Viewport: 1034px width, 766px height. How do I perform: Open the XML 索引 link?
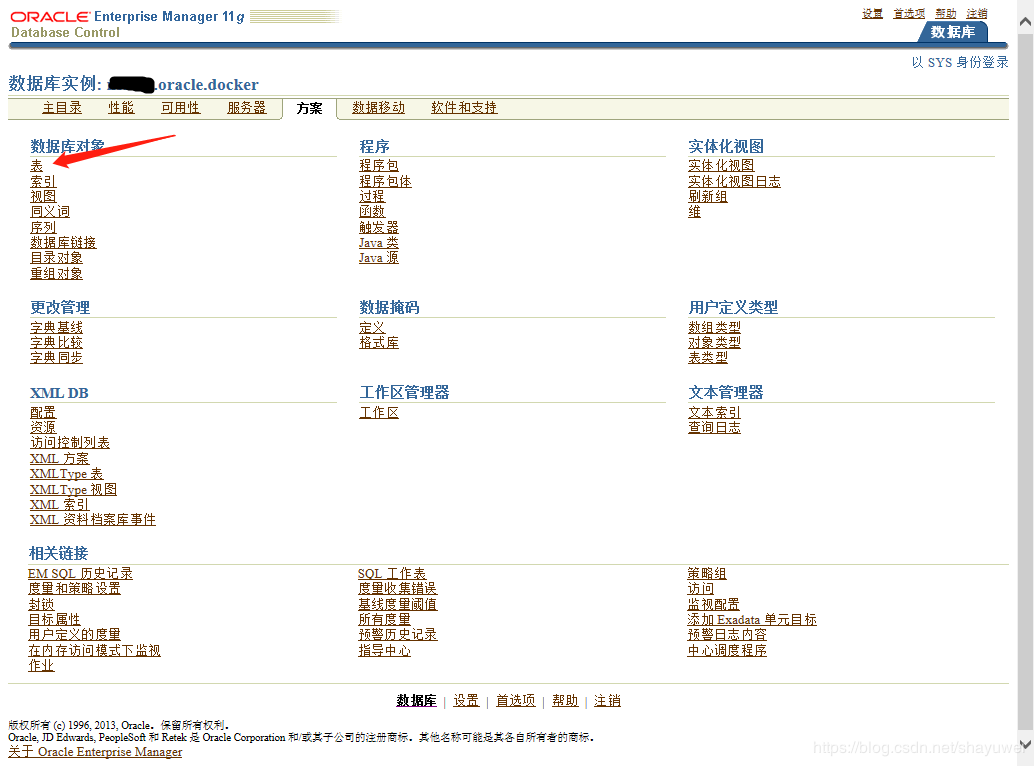(x=59, y=505)
